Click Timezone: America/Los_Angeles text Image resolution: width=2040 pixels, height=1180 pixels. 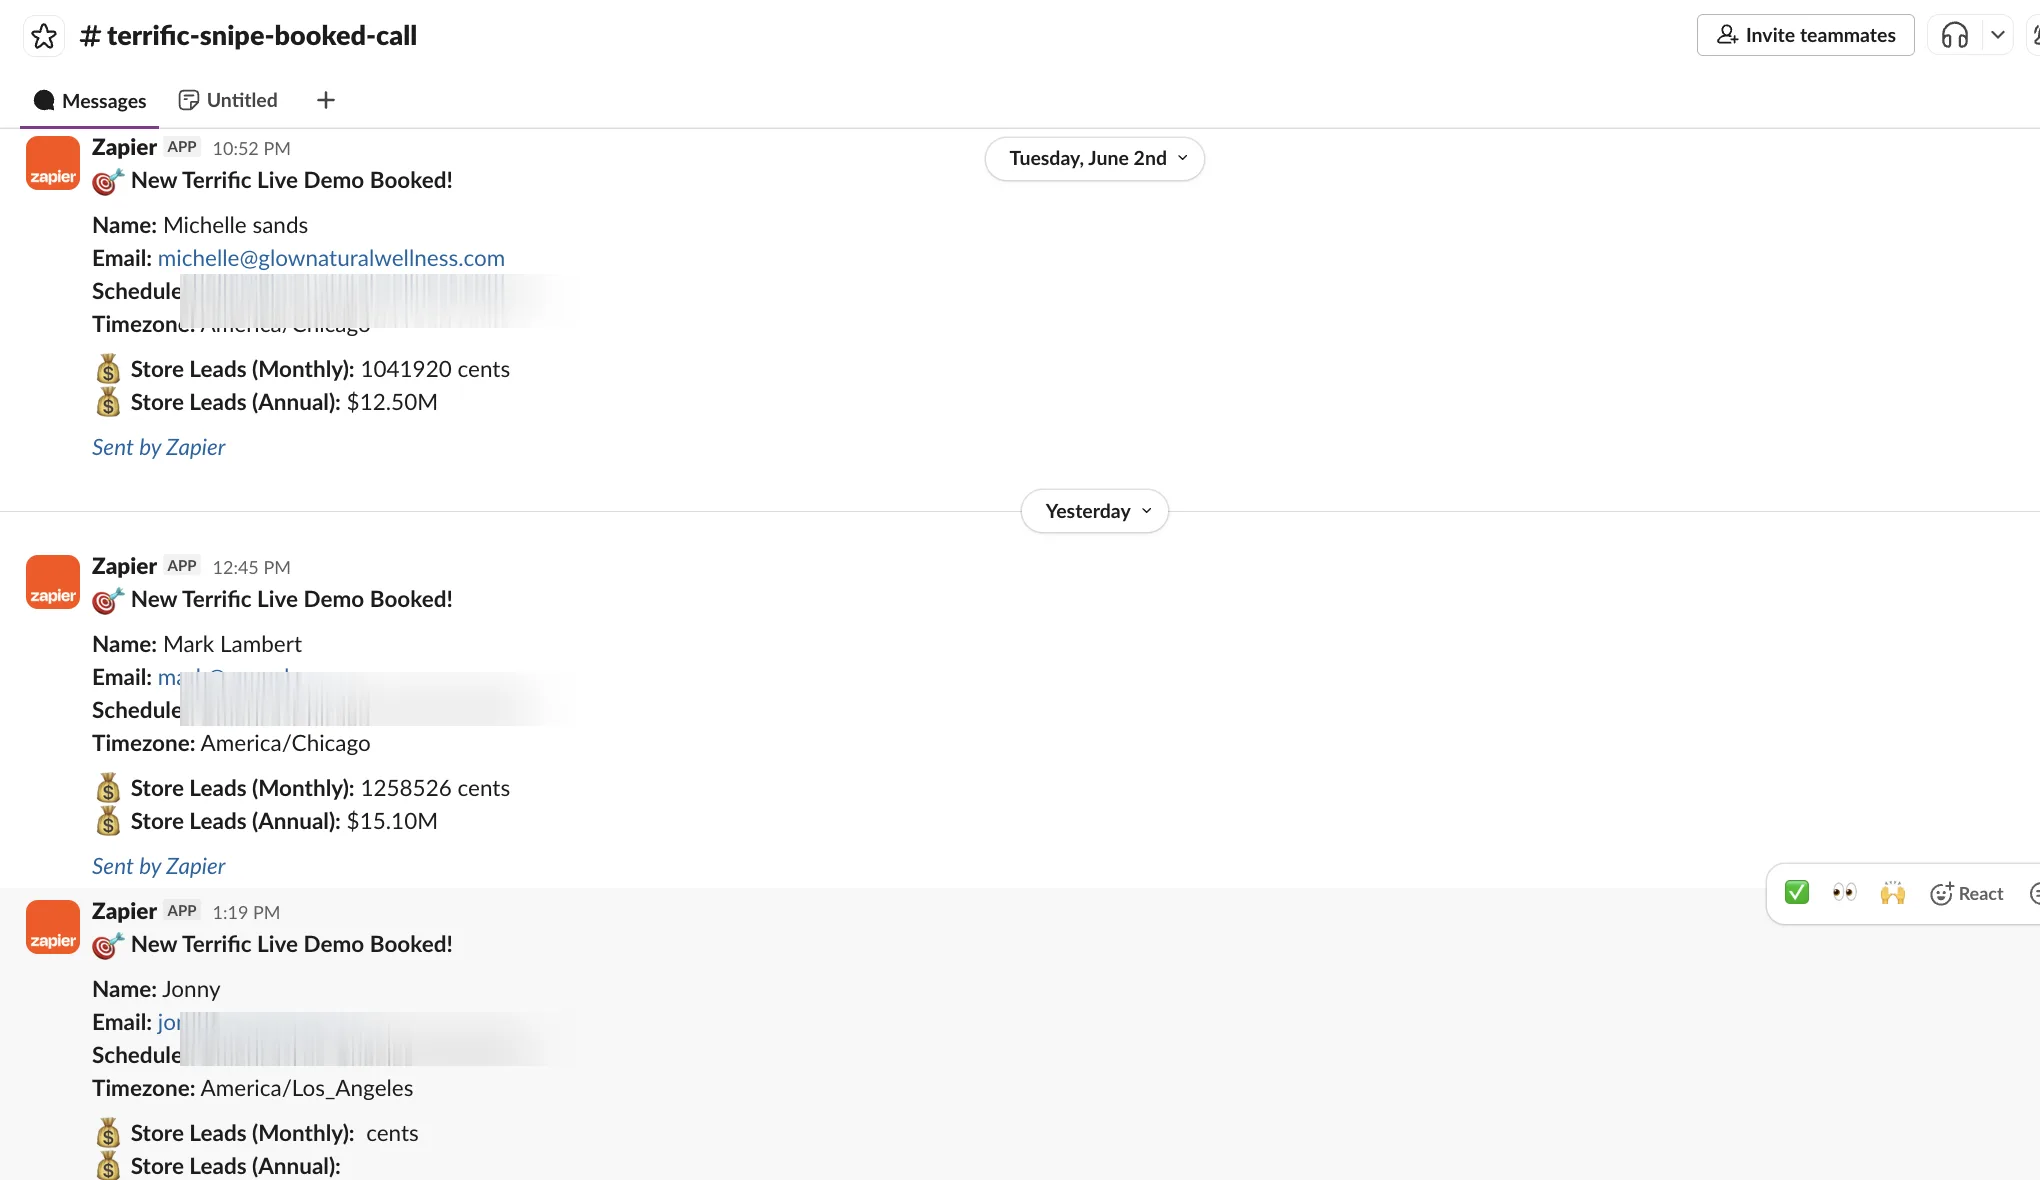pyautogui.click(x=253, y=1088)
